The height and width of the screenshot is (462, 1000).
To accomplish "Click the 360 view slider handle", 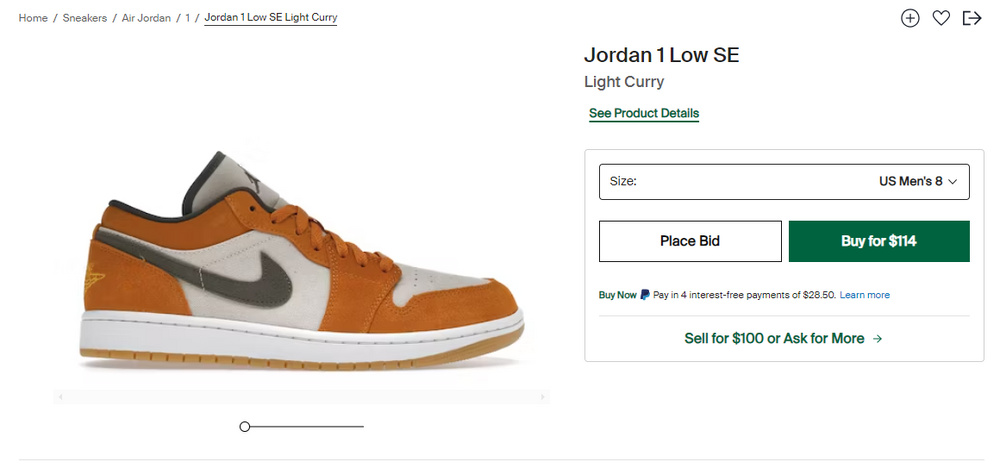I will point(244,427).
